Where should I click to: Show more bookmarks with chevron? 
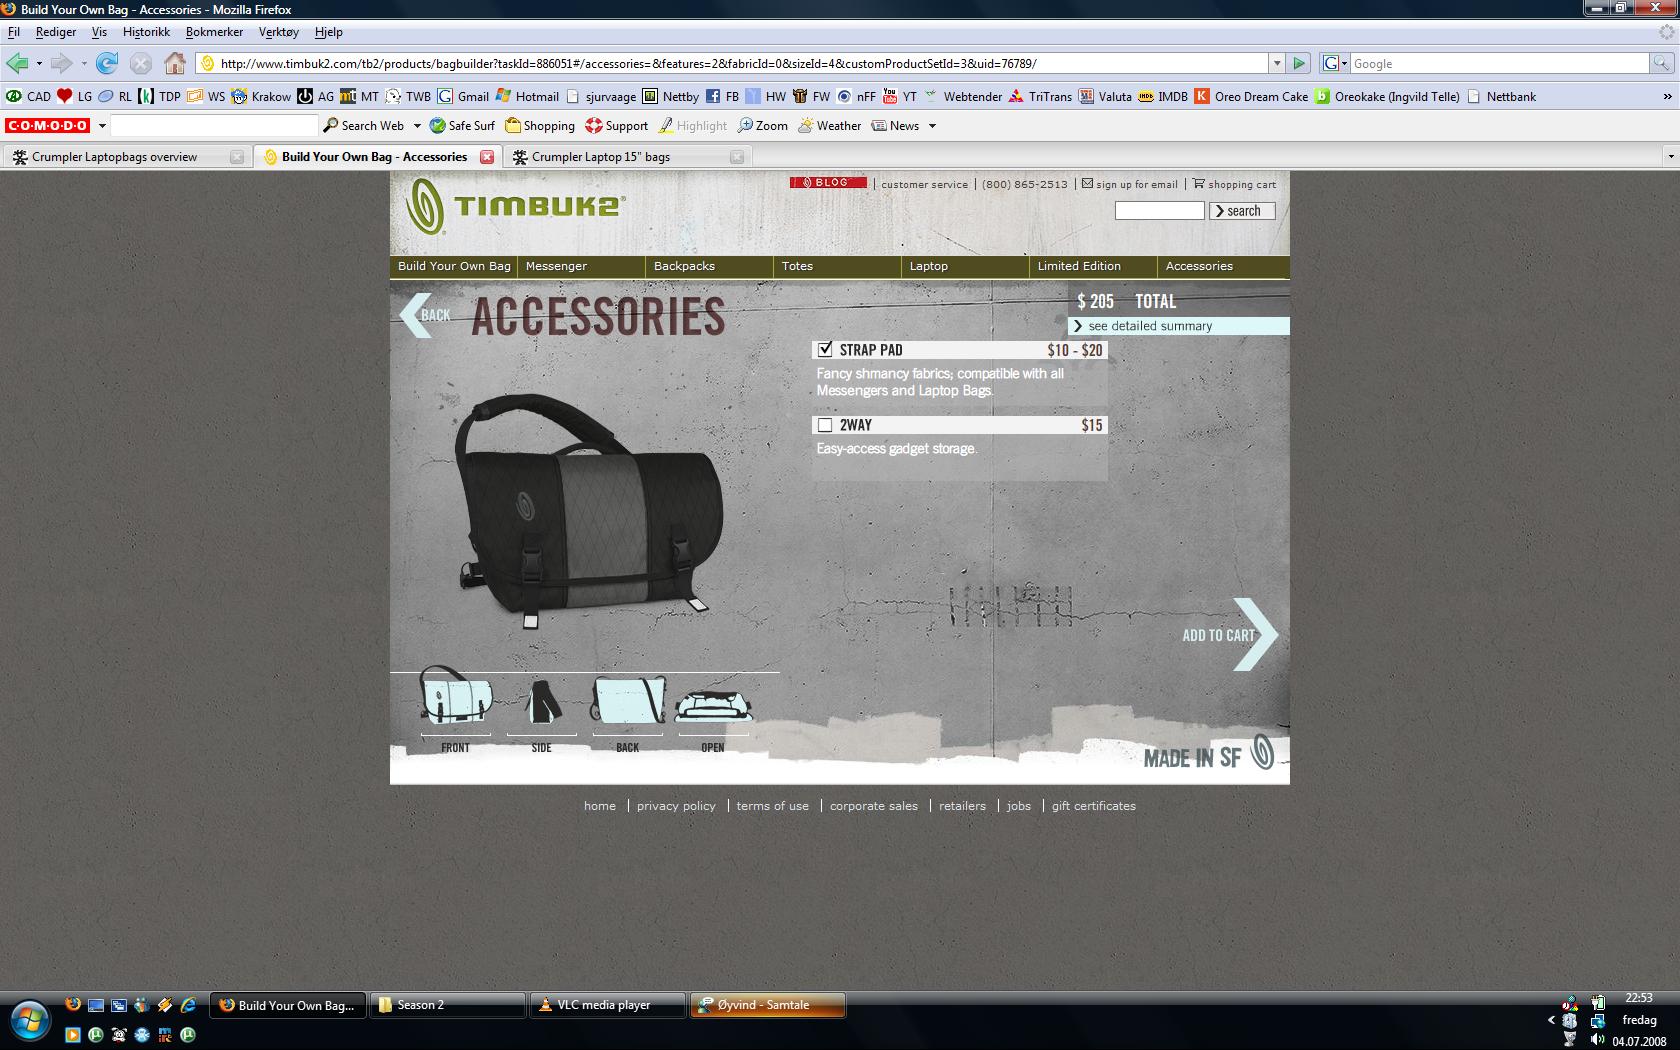pyautogui.click(x=1667, y=96)
